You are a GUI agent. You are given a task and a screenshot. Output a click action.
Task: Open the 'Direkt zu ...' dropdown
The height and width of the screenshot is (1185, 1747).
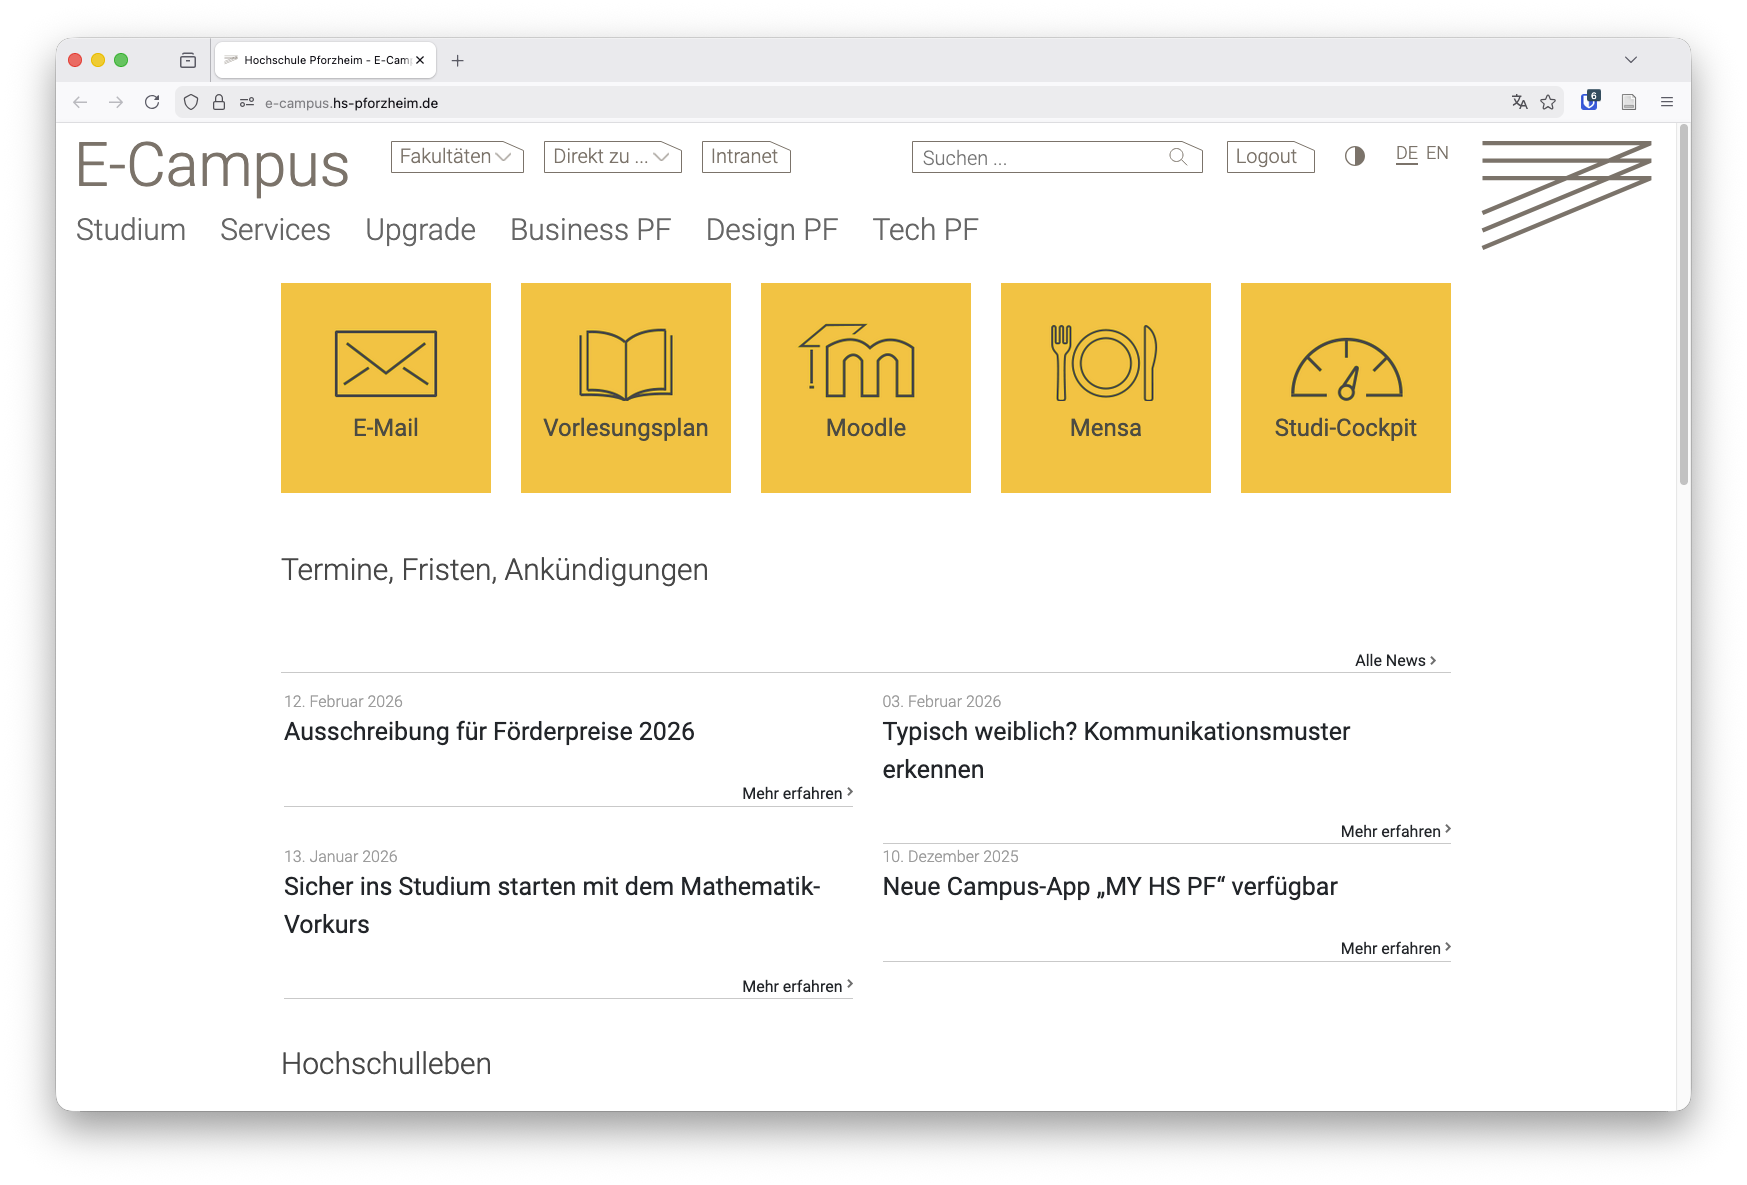(x=611, y=156)
